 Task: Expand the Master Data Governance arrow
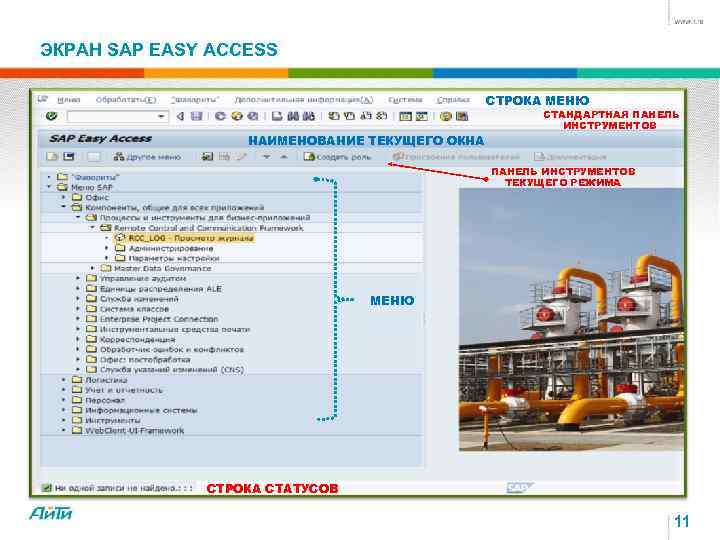click(93, 268)
